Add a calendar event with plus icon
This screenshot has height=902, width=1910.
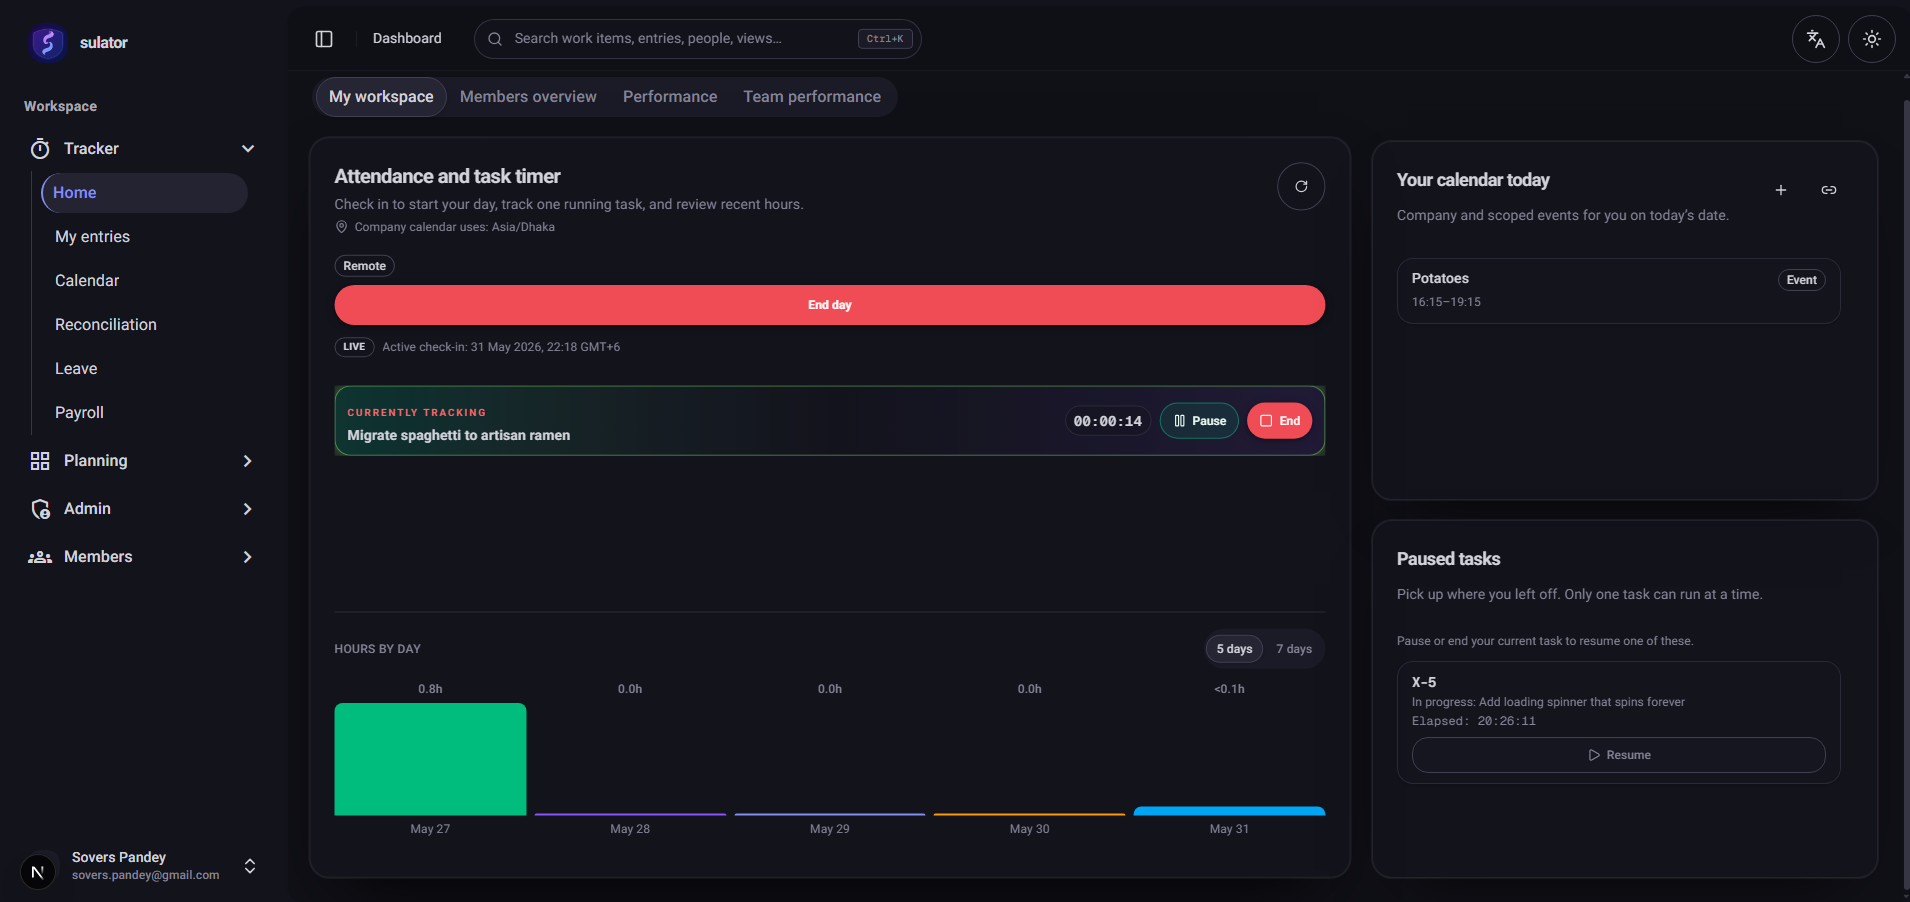coord(1781,190)
